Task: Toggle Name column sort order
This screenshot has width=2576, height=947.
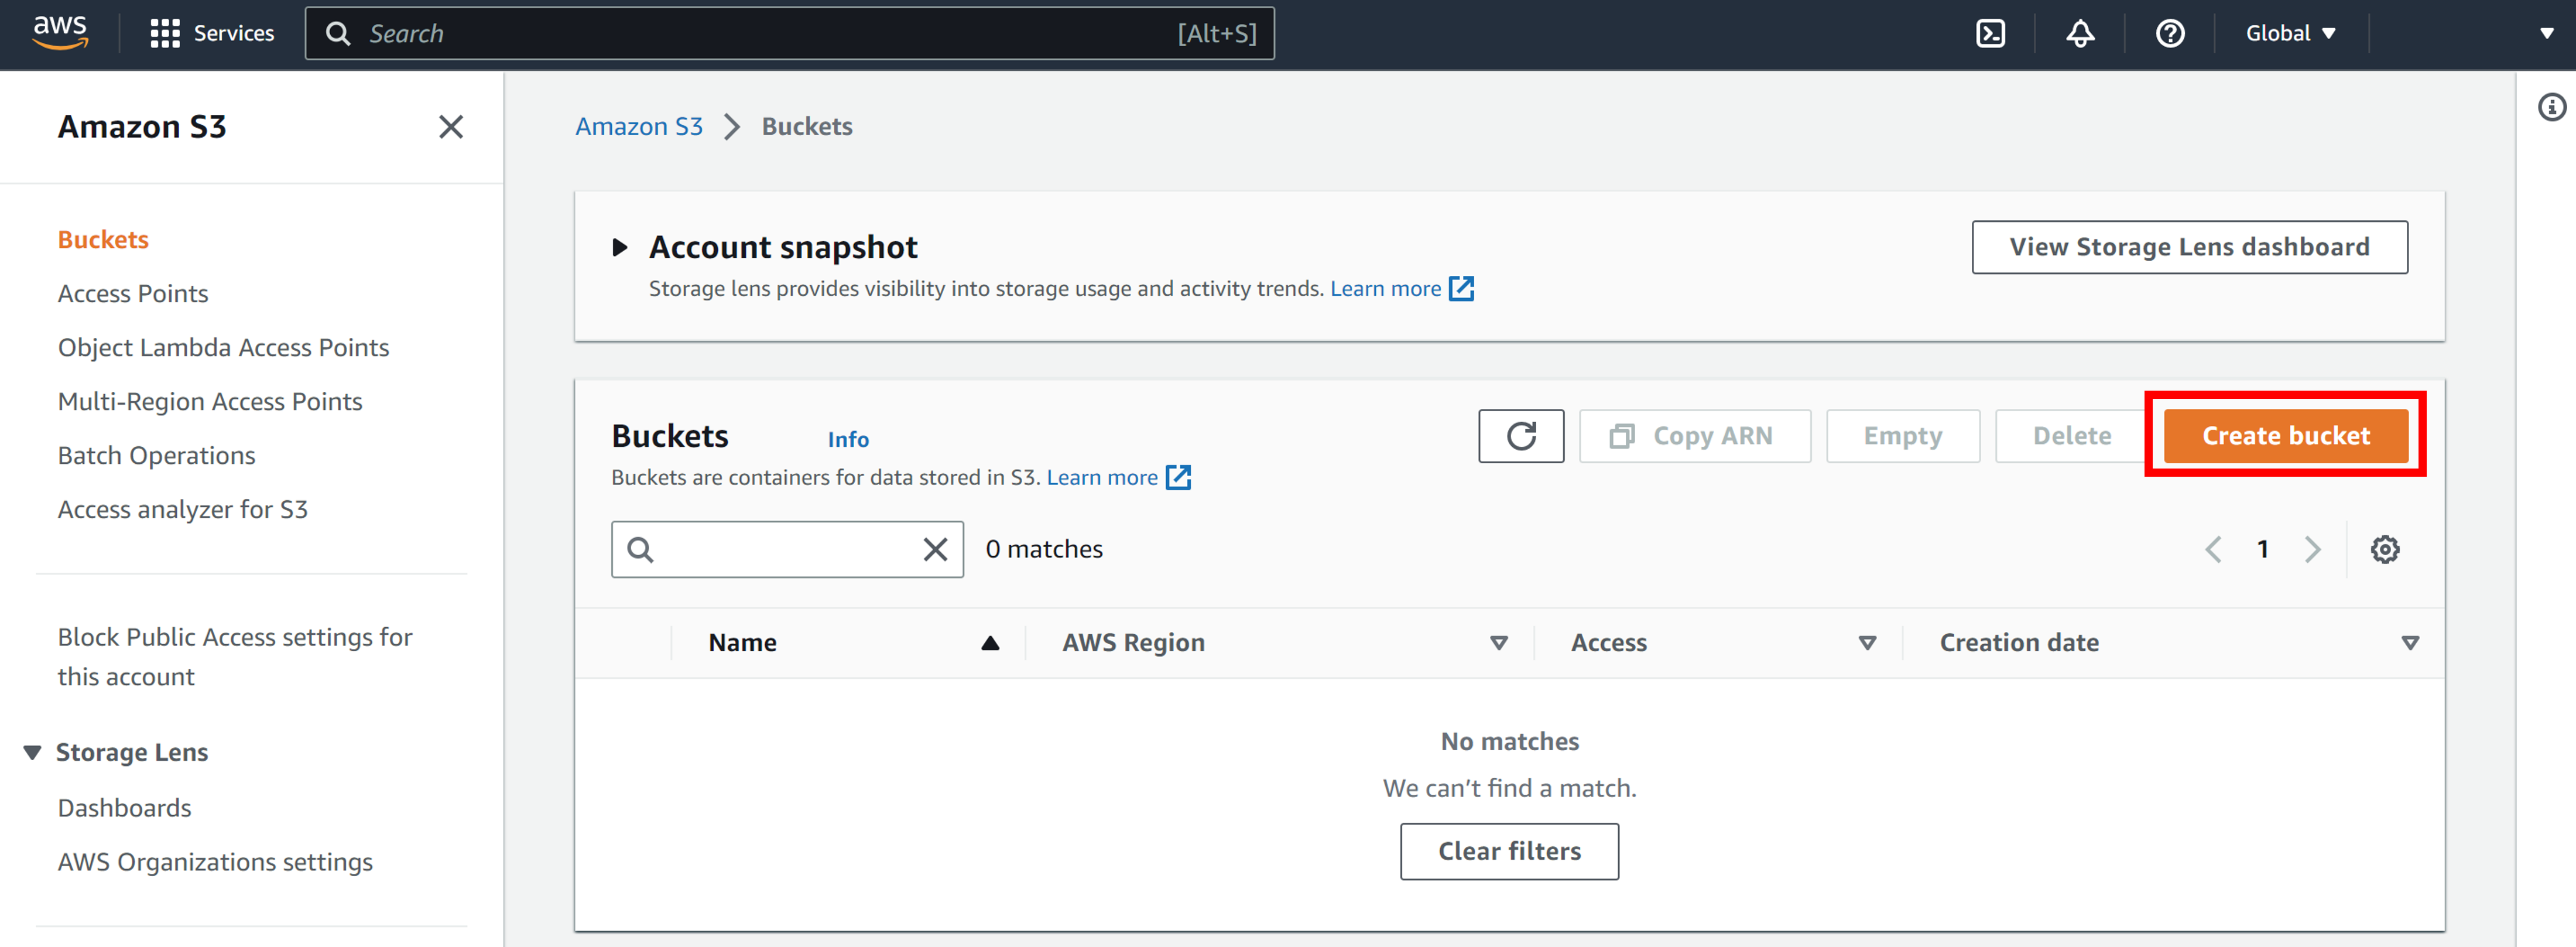Action: coord(990,643)
